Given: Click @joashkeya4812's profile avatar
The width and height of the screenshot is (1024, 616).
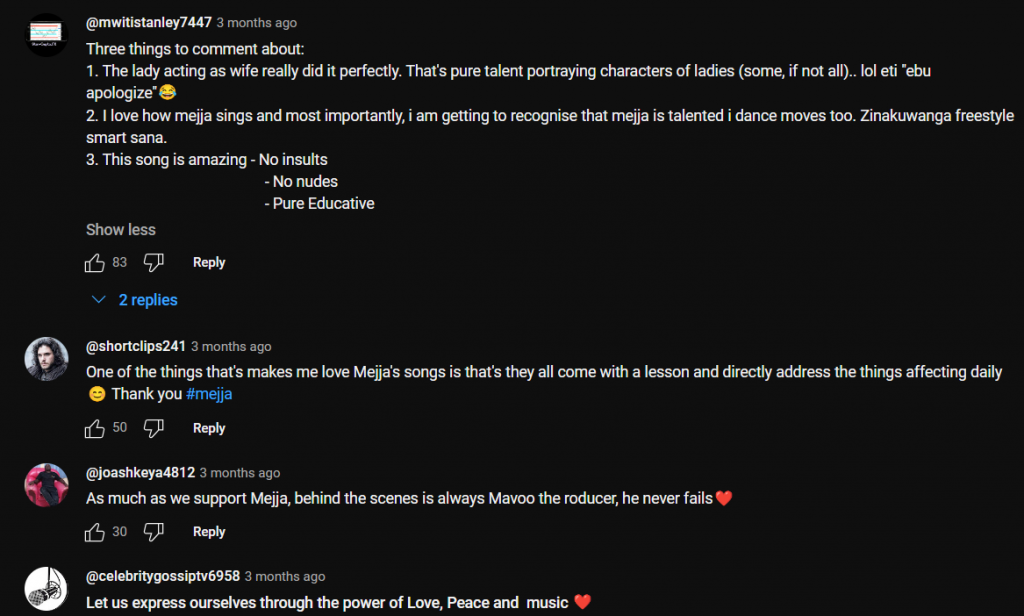Looking at the screenshot, I should coord(46,485).
